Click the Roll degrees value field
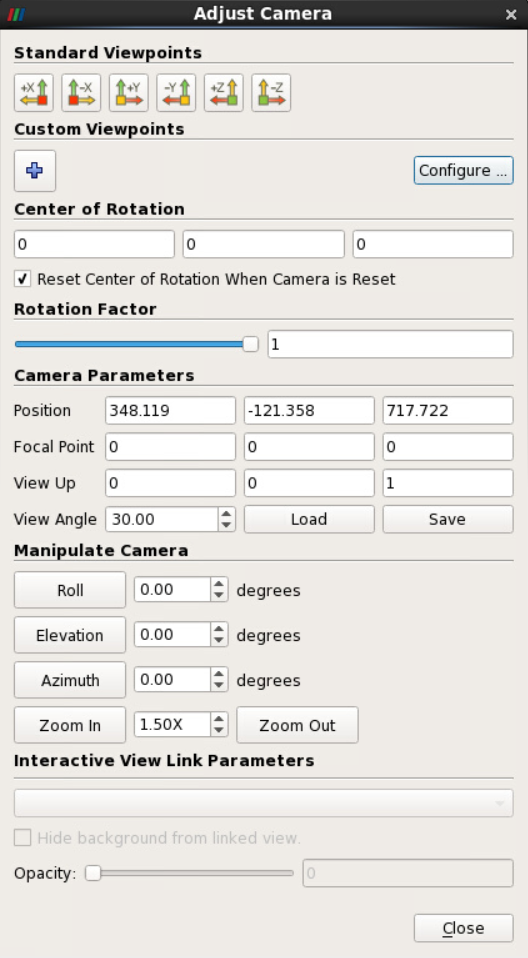The height and width of the screenshot is (958, 528). coord(173,590)
